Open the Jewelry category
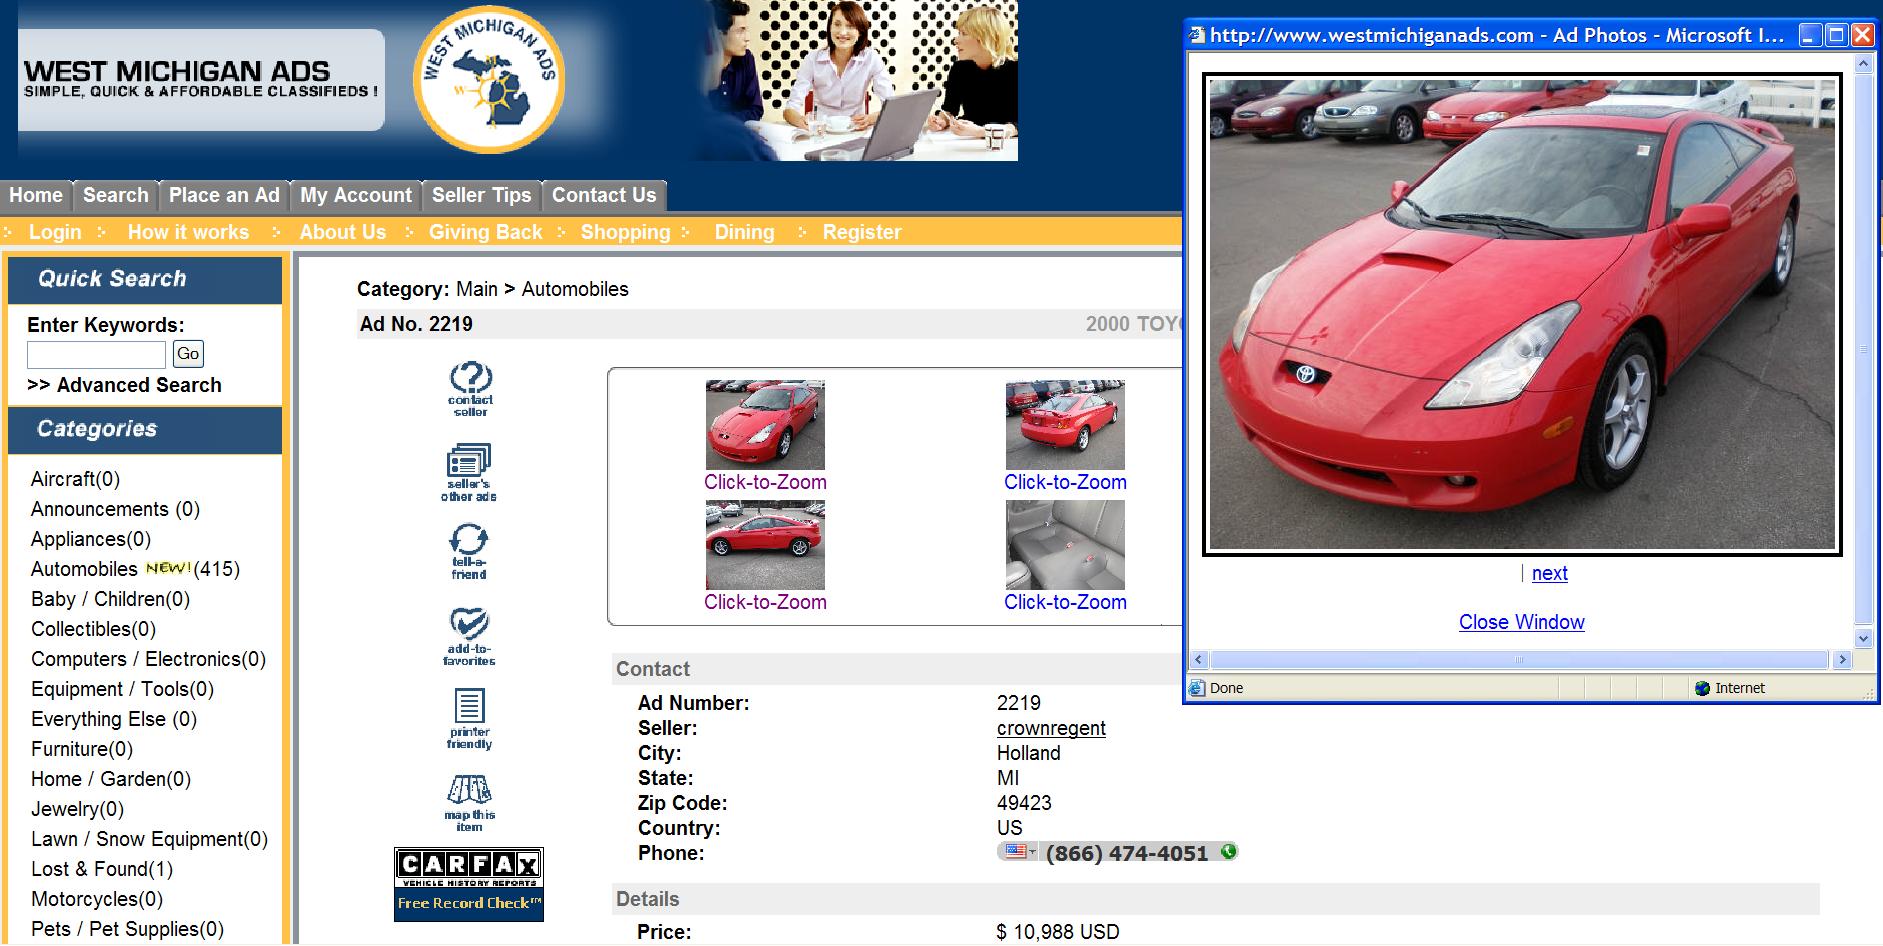Image resolution: width=1883 pixels, height=946 pixels. [x=77, y=809]
